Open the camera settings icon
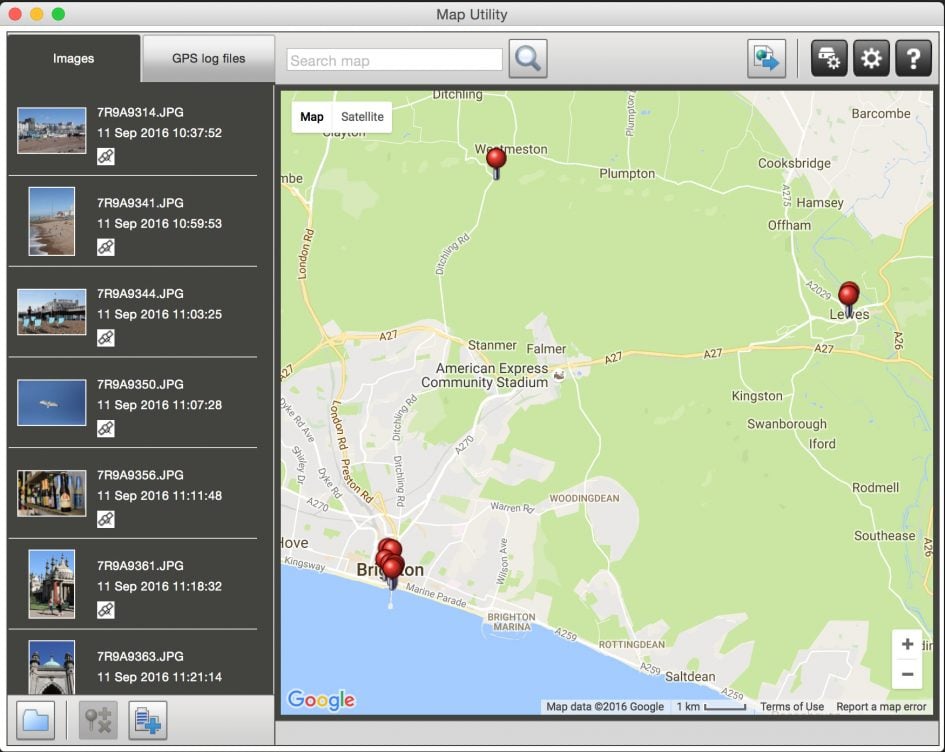945x752 pixels. (x=829, y=57)
